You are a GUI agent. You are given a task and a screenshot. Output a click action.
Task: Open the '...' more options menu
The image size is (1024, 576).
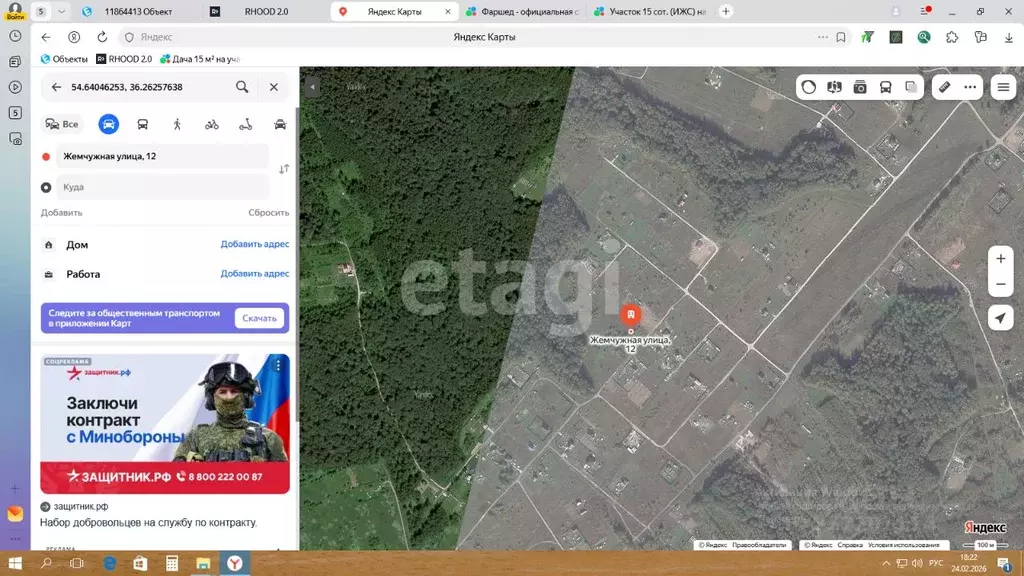(968, 87)
